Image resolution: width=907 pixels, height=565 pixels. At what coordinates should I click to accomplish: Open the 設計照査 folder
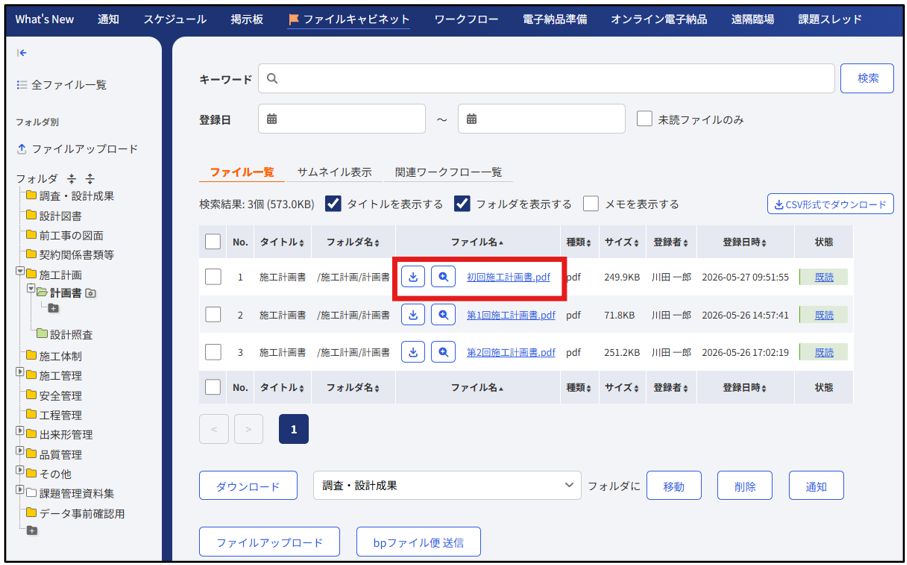point(65,334)
